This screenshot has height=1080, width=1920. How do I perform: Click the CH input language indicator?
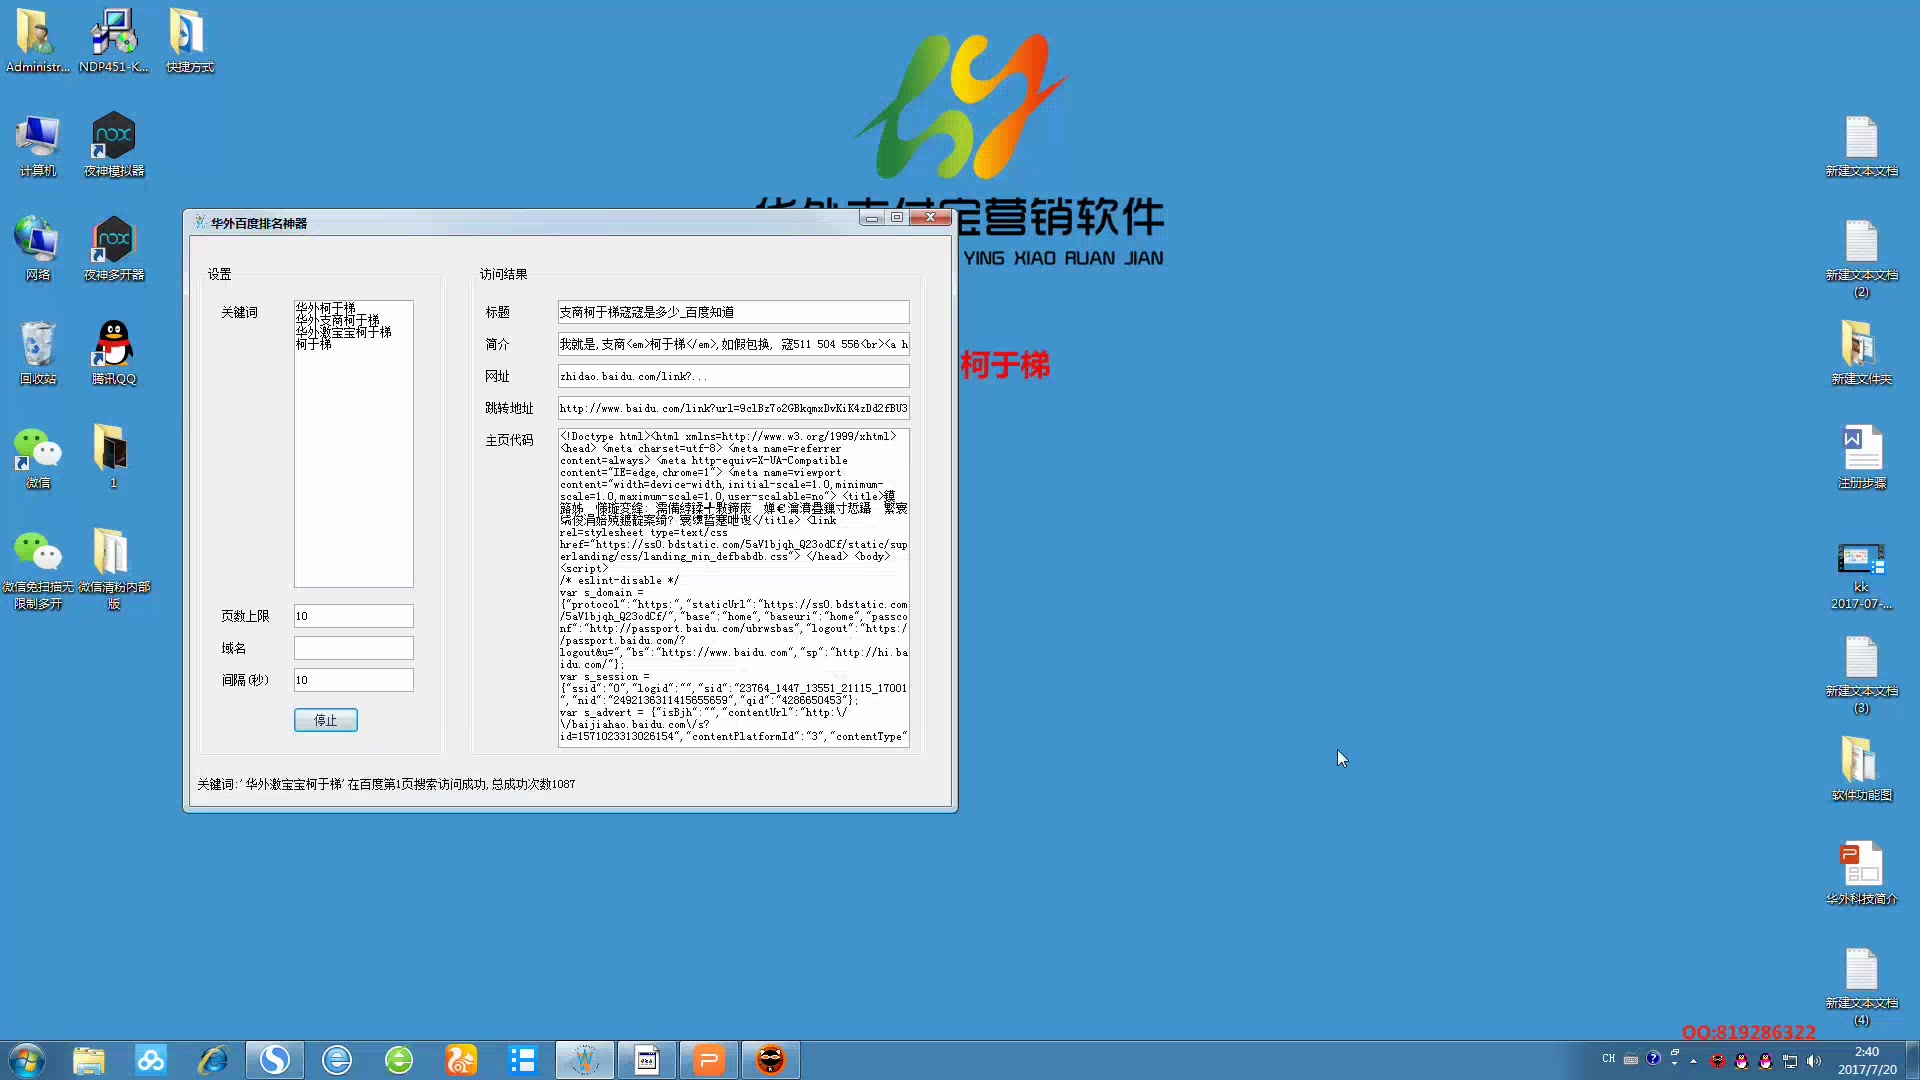click(x=1608, y=1059)
